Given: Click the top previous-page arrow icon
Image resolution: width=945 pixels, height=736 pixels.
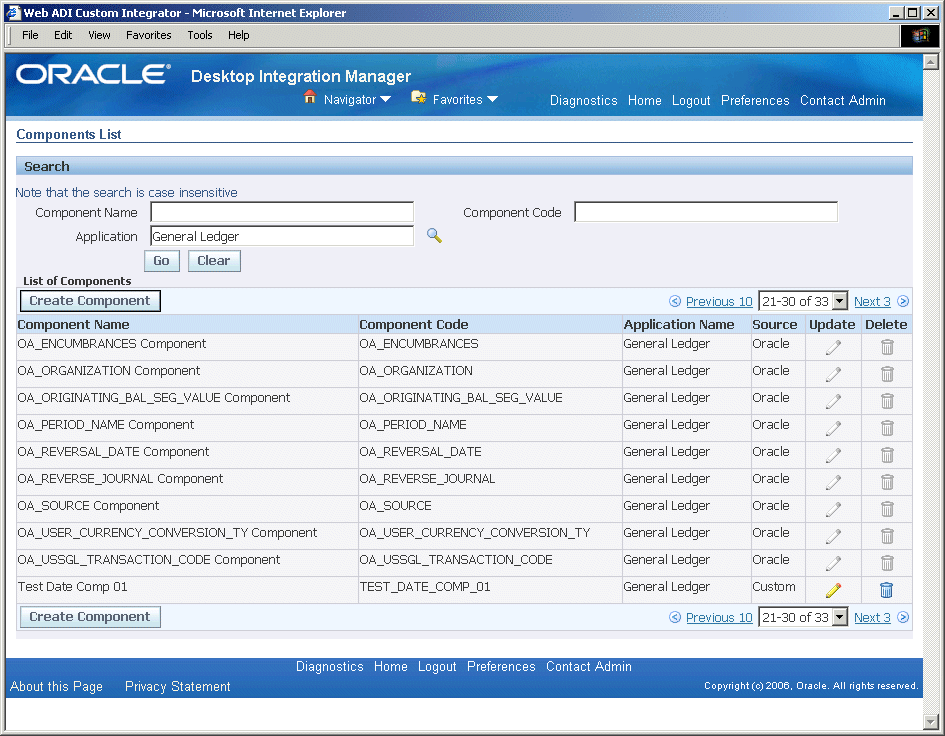Looking at the screenshot, I should click(675, 301).
